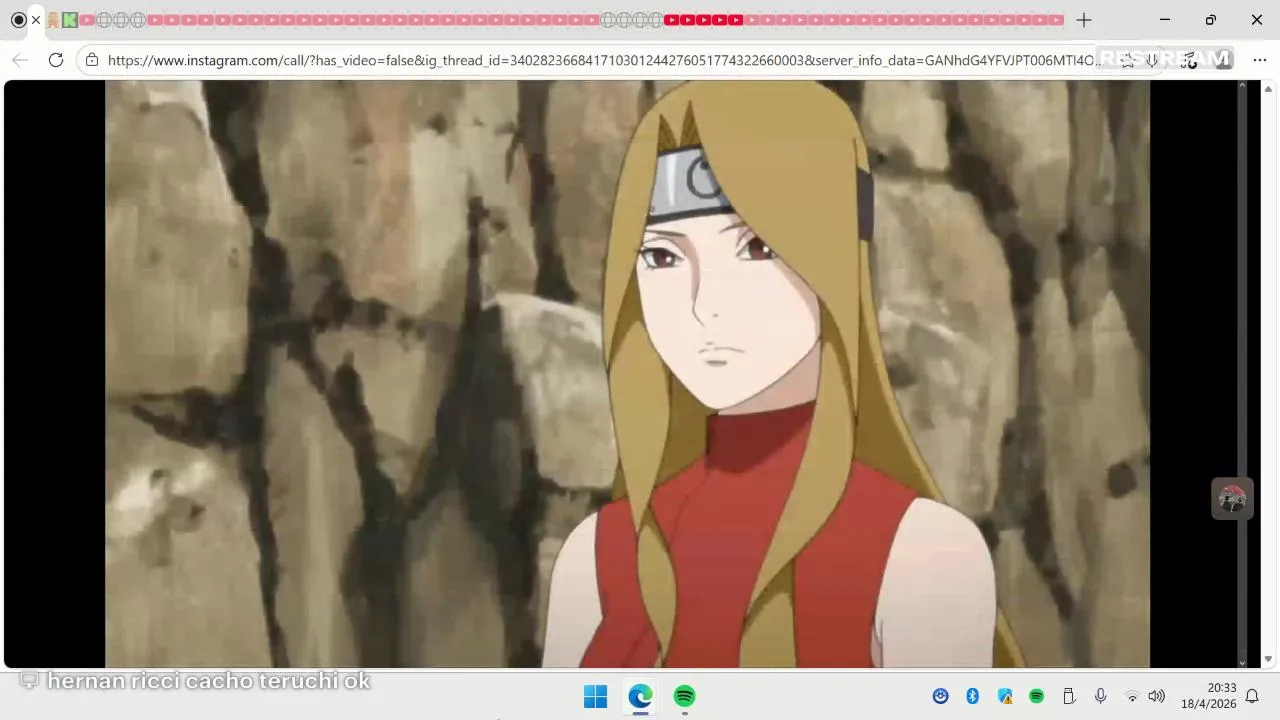The height and width of the screenshot is (720, 1280).
Task: Click Safely Remove Hardware USB icon
Action: pyautogui.click(x=1068, y=696)
